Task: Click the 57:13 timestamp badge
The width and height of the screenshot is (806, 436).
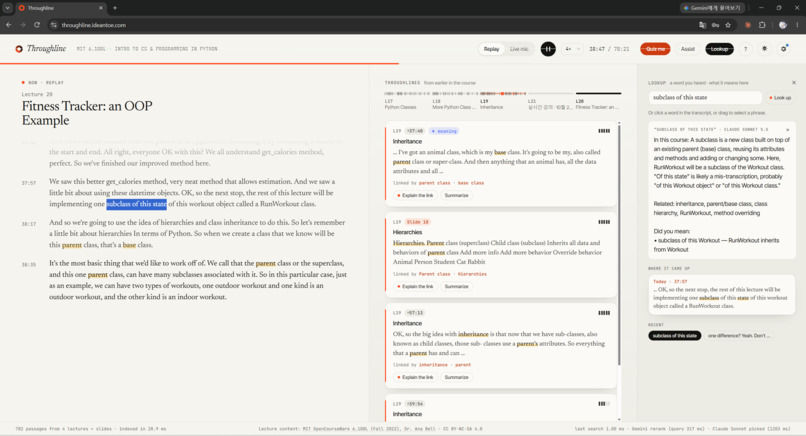Action: pos(415,313)
